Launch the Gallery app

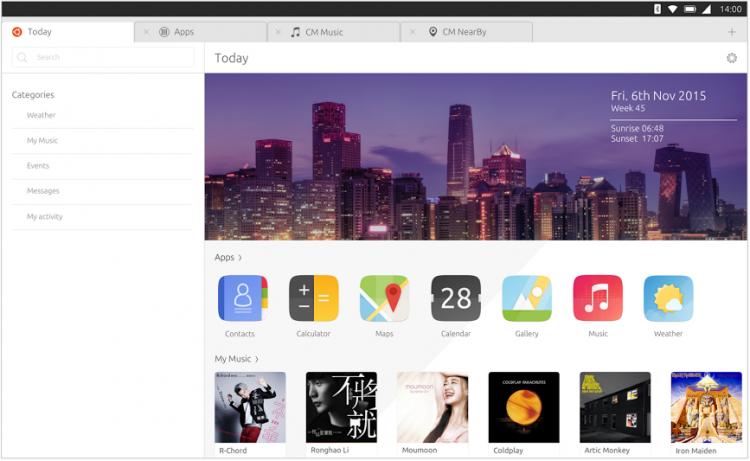pos(526,298)
